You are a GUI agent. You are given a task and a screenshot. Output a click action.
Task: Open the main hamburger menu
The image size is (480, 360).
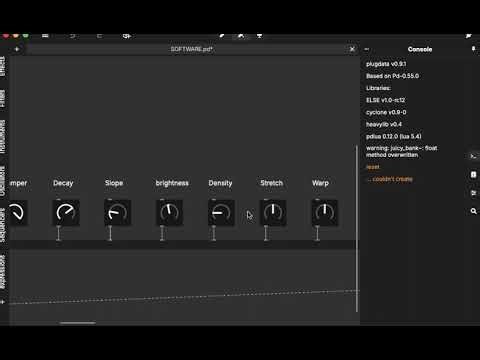[x=45, y=35]
